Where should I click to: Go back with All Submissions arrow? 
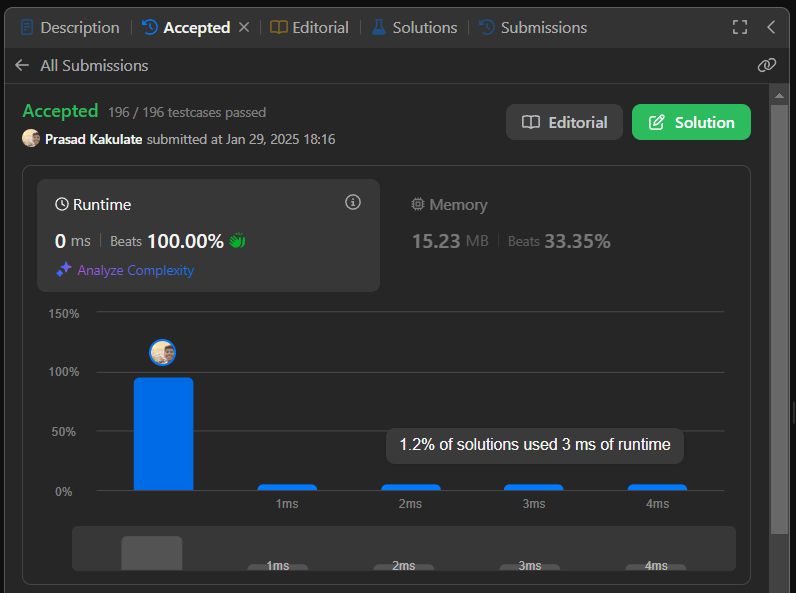tap(22, 65)
